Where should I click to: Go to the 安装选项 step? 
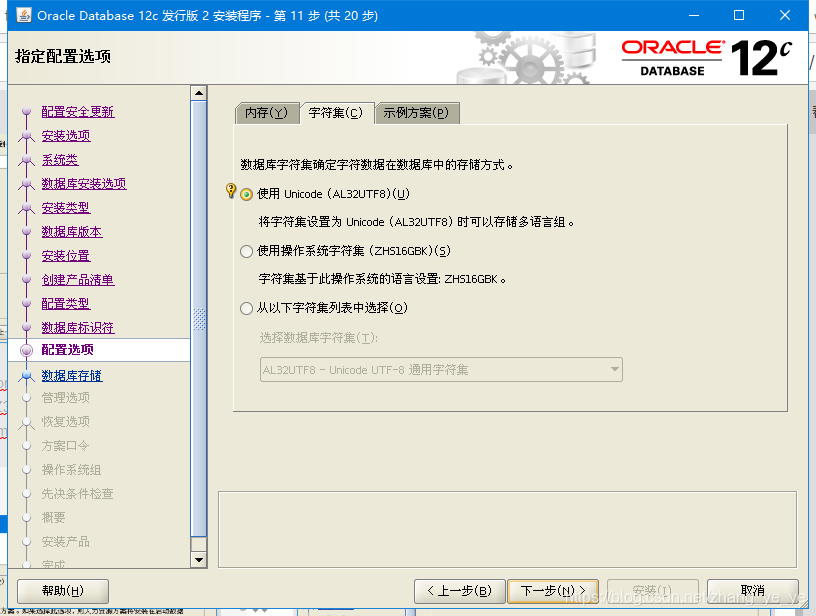[x=66, y=136]
